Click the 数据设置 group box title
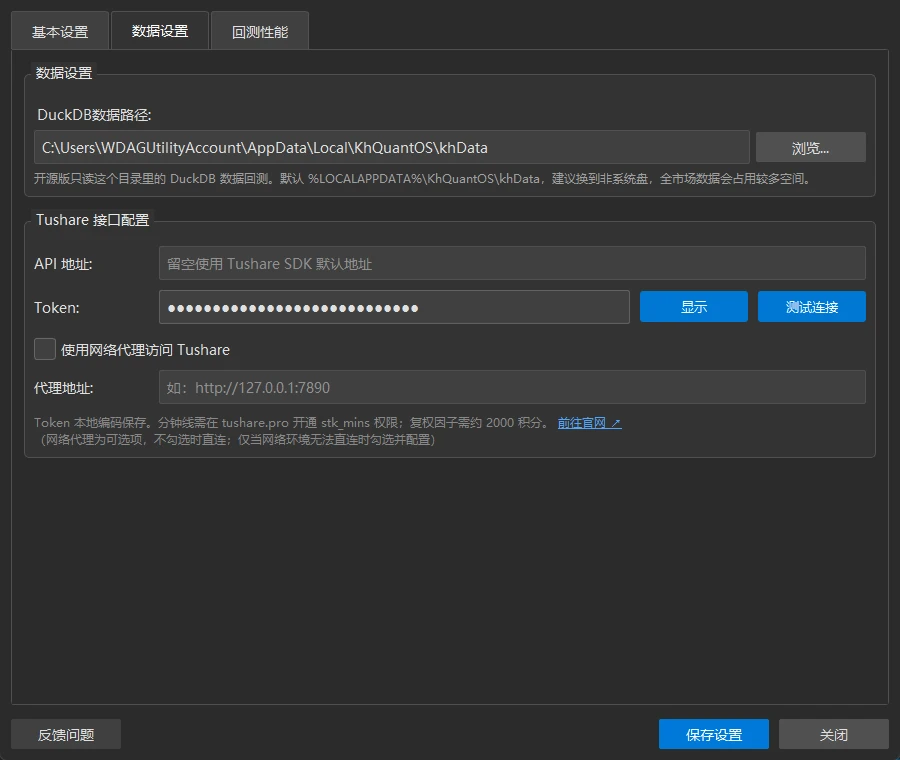 pos(64,73)
